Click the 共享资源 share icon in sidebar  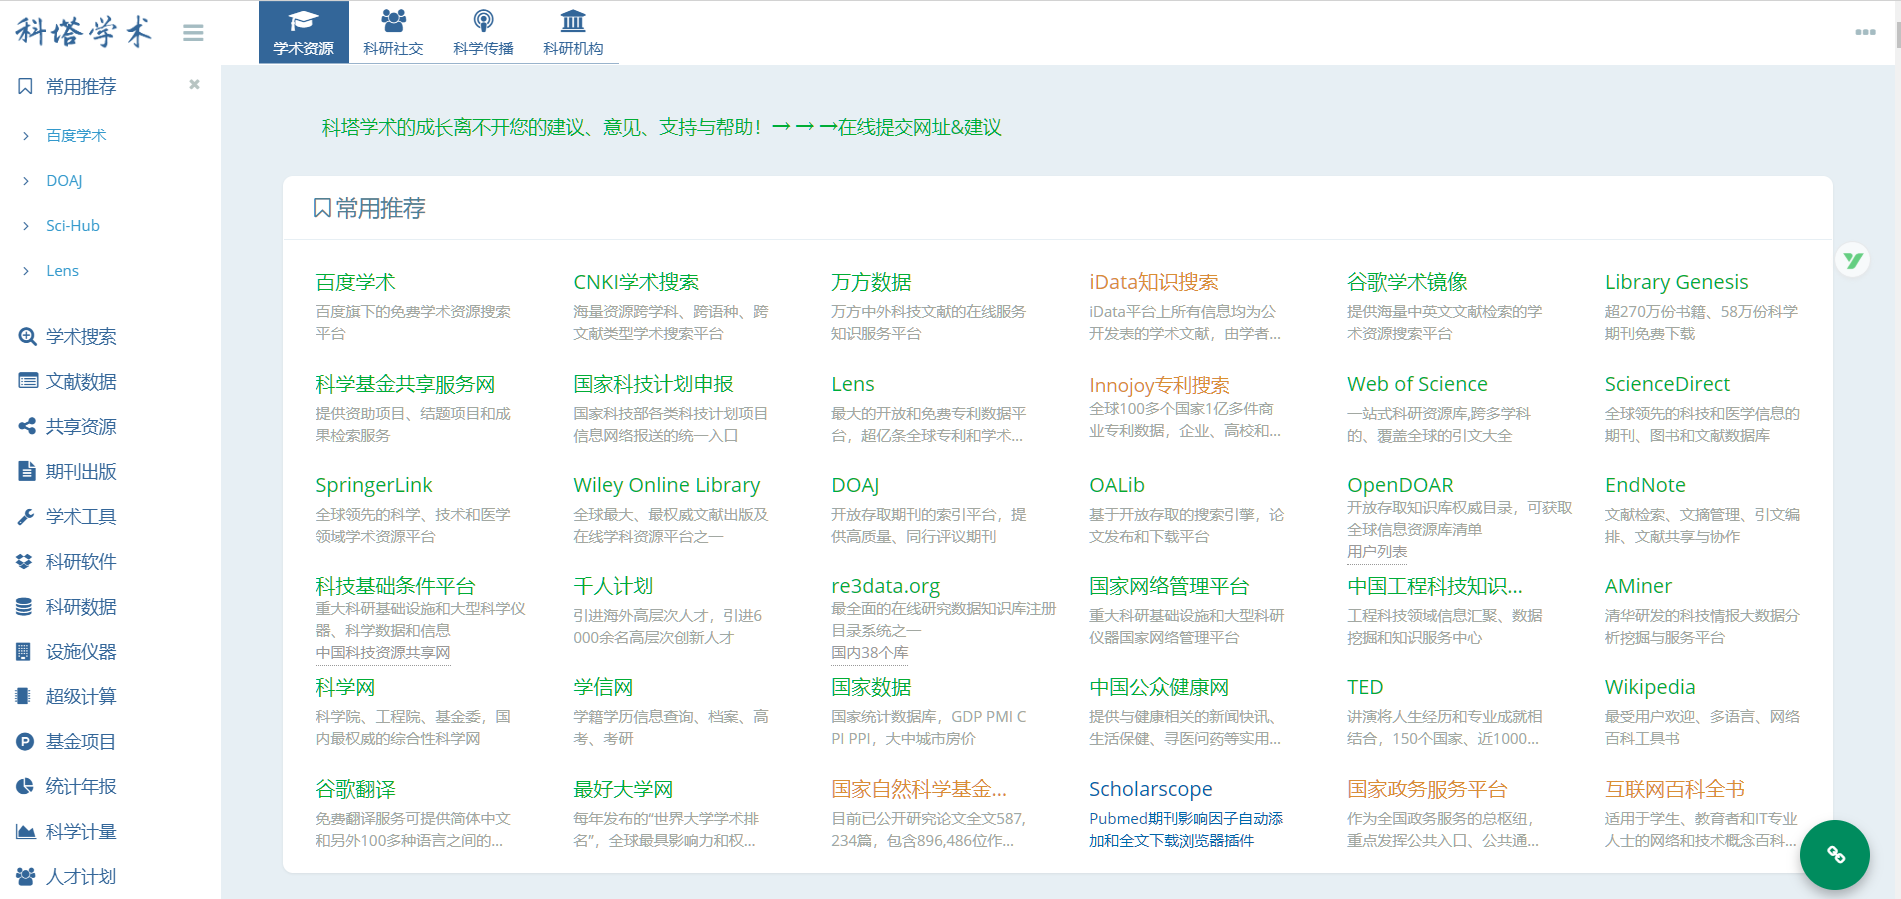click(27, 426)
